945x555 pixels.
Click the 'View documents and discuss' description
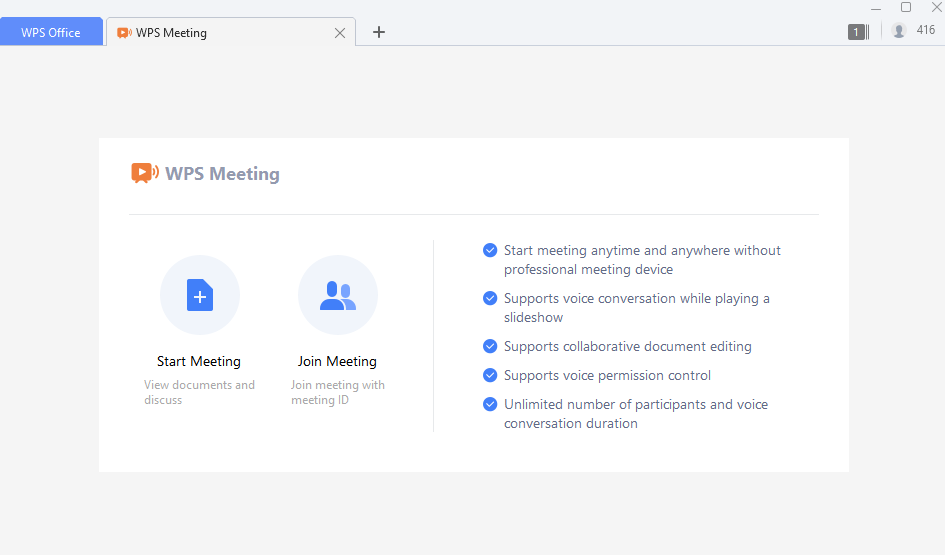pyautogui.click(x=199, y=392)
